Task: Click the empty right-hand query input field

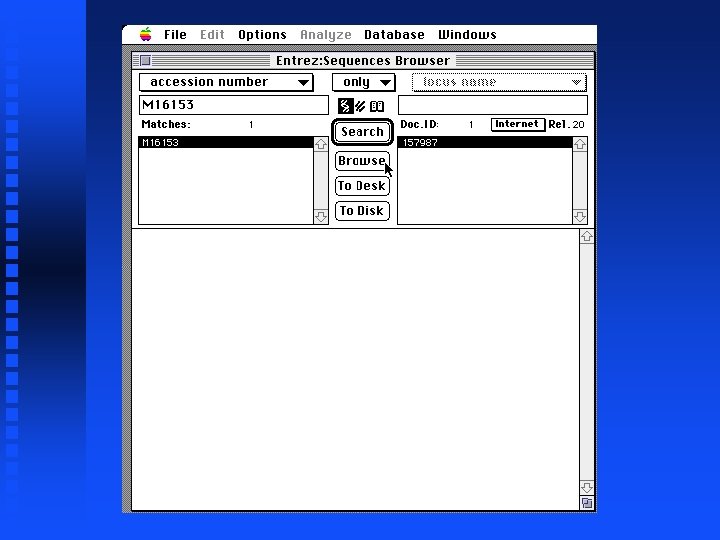Action: click(492, 105)
